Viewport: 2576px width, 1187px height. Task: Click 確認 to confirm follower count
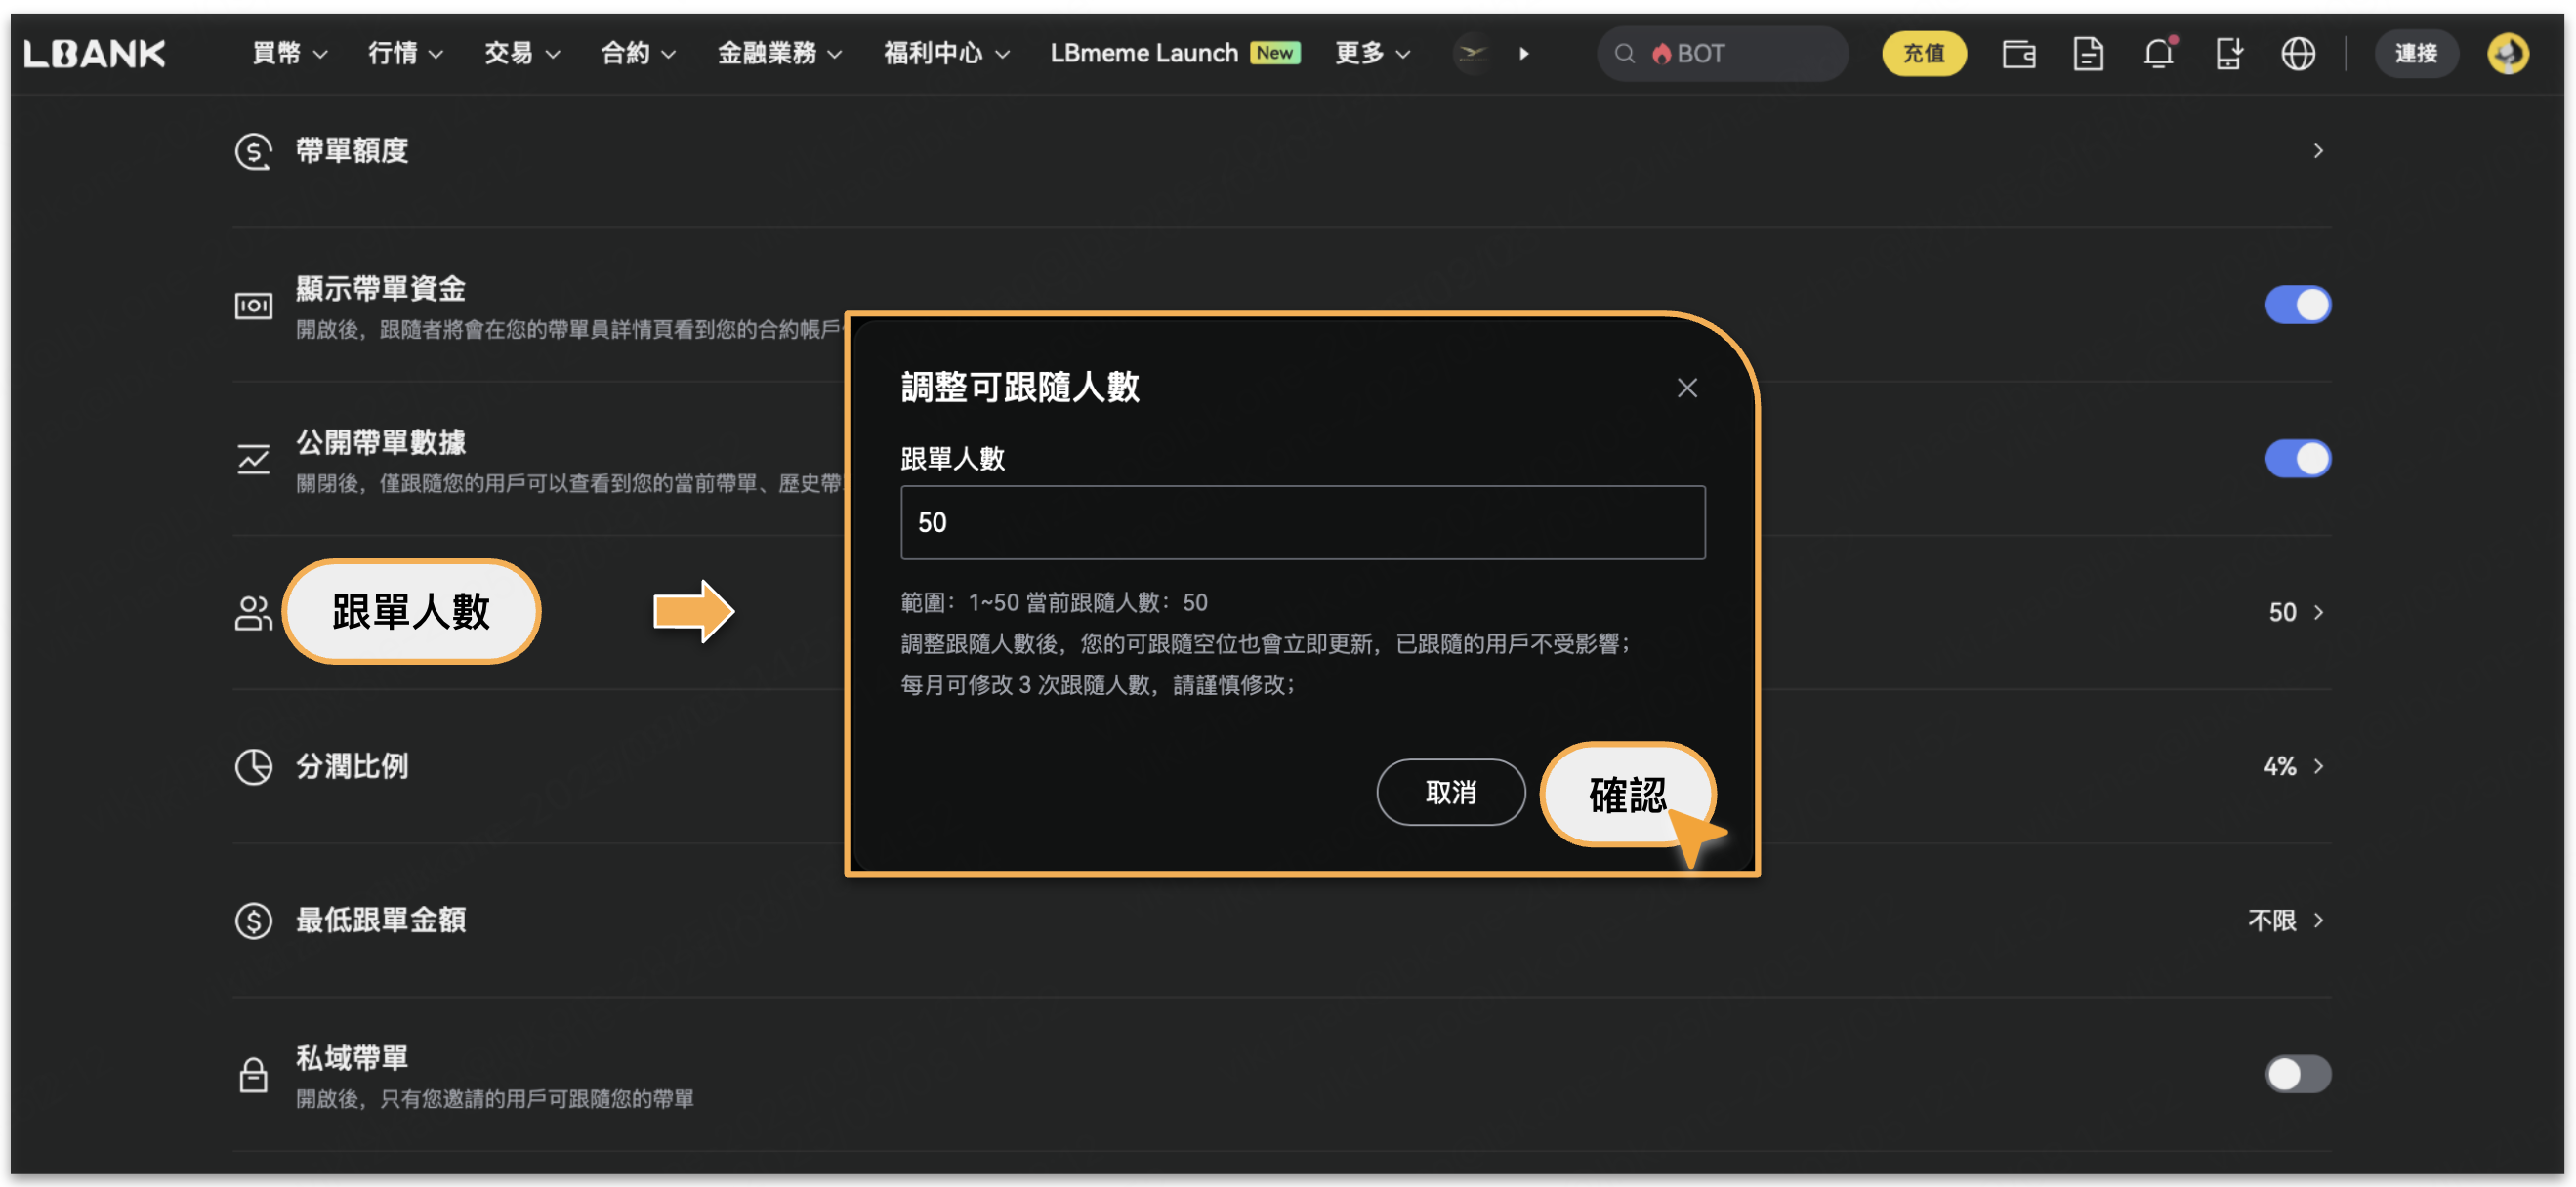click(1627, 795)
